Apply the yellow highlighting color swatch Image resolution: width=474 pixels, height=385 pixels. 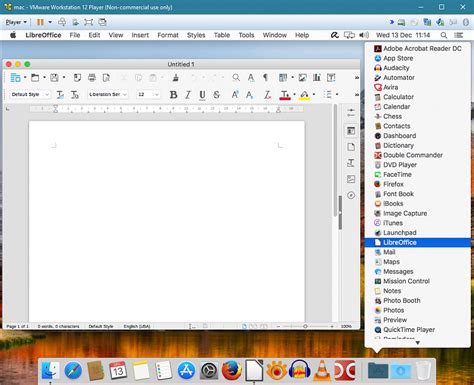pos(304,95)
